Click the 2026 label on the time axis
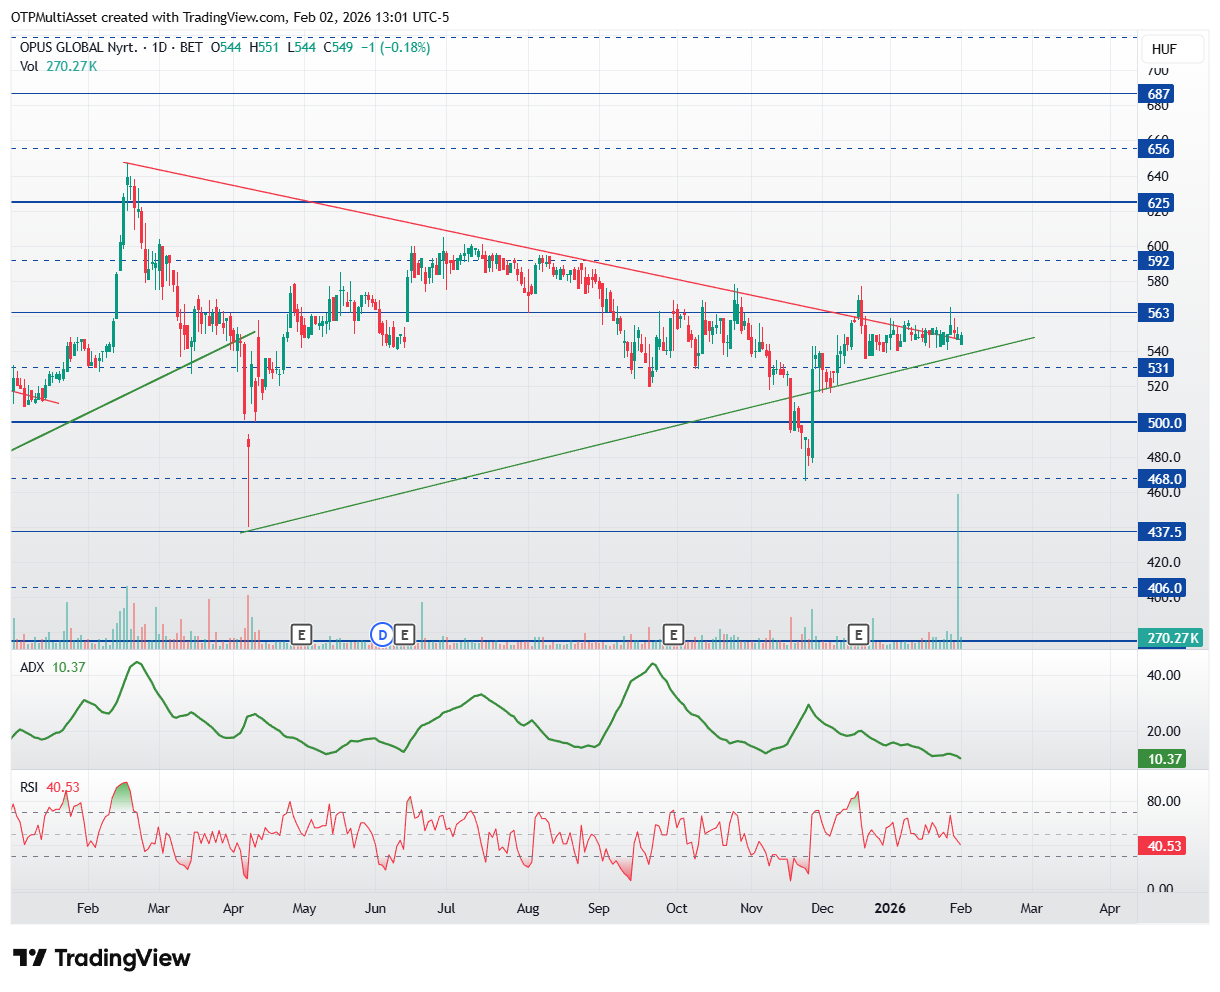 889,908
